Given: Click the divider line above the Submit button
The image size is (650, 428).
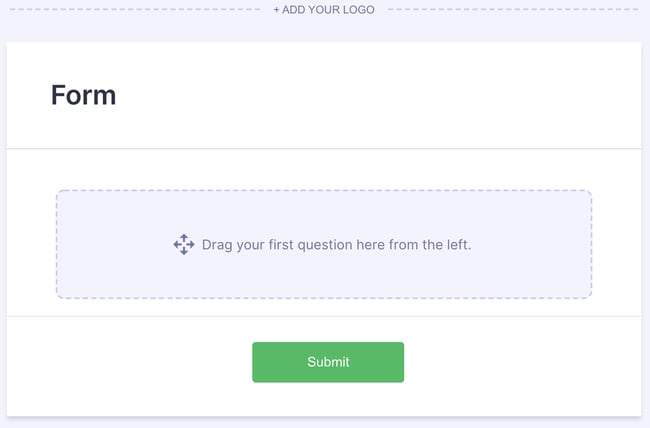Looking at the screenshot, I should pos(324,316).
